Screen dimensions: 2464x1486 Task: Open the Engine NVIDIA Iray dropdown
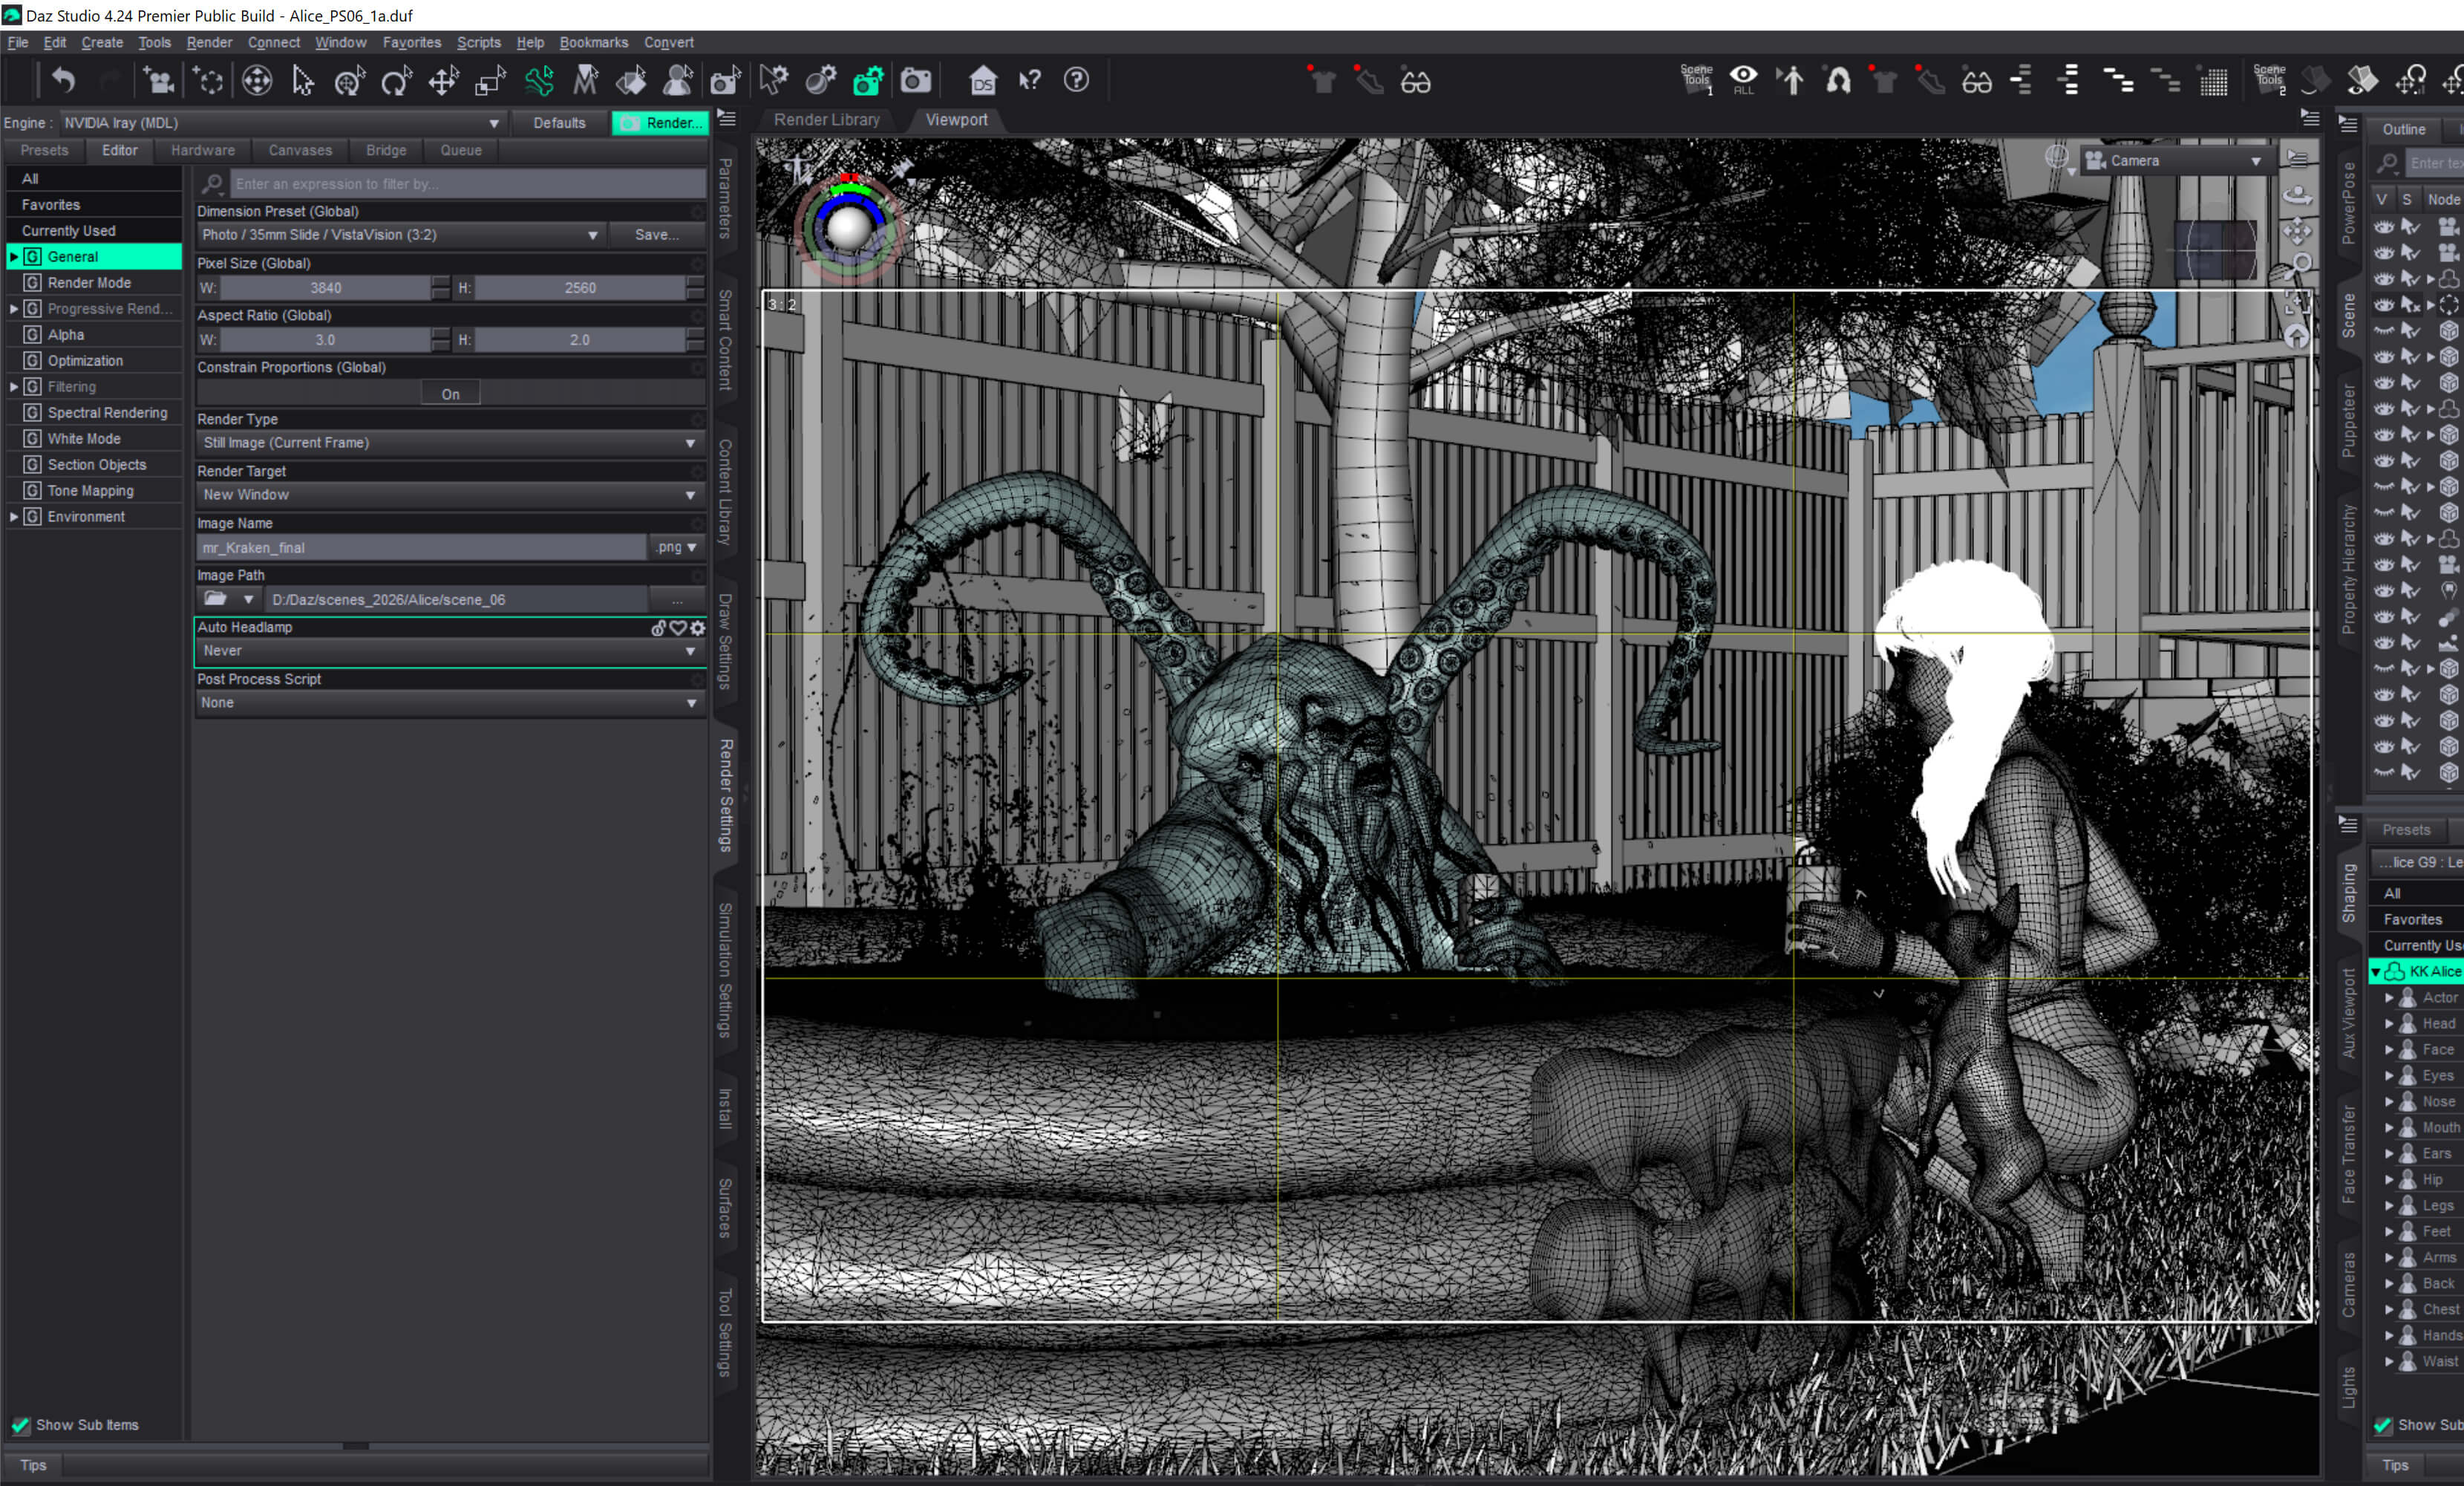pyautogui.click(x=281, y=123)
